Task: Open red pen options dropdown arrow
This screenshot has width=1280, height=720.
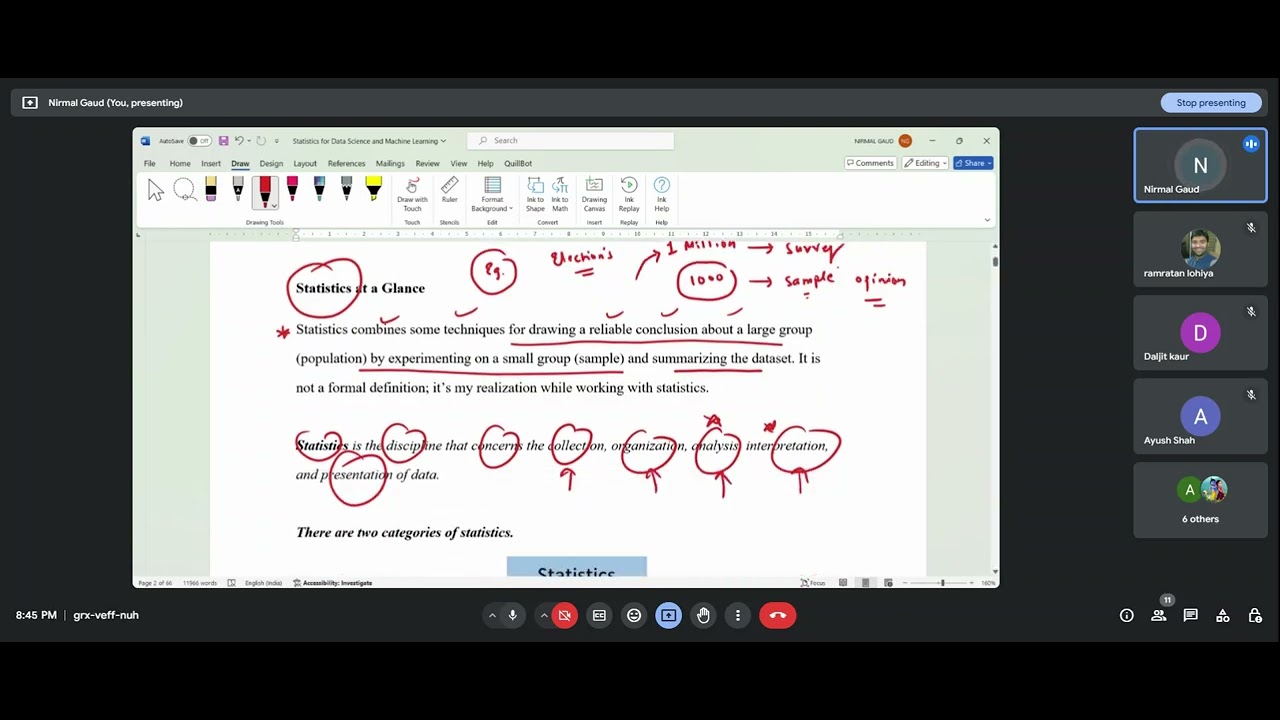Action: point(274,206)
